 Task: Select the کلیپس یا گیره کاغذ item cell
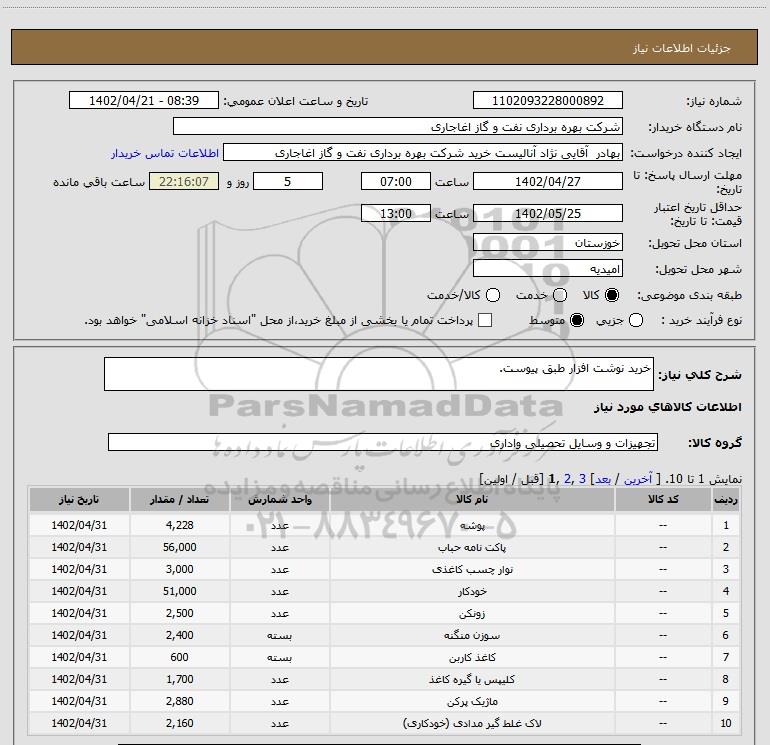point(472,680)
